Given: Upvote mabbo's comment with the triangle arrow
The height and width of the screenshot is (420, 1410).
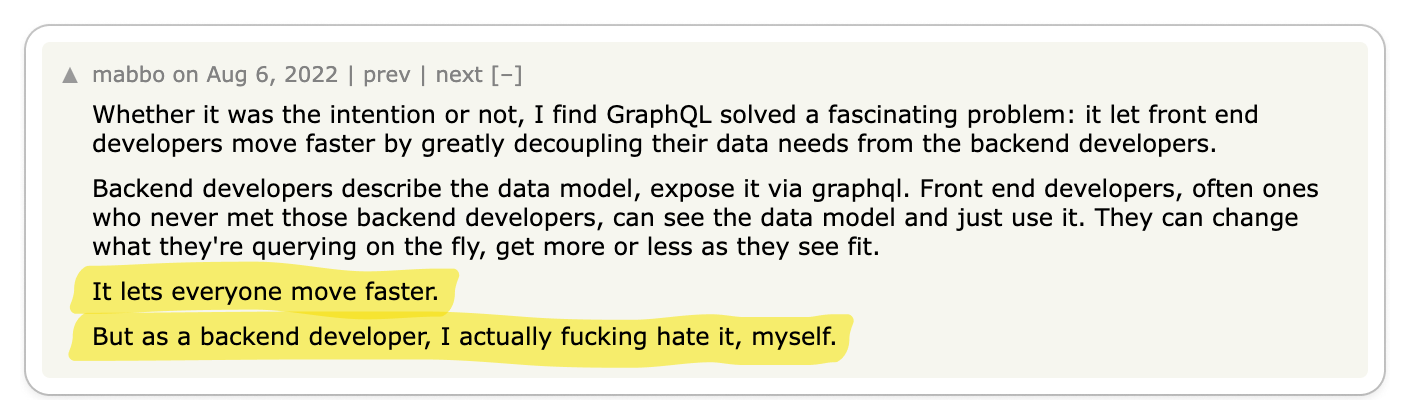Looking at the screenshot, I should 69,75.
